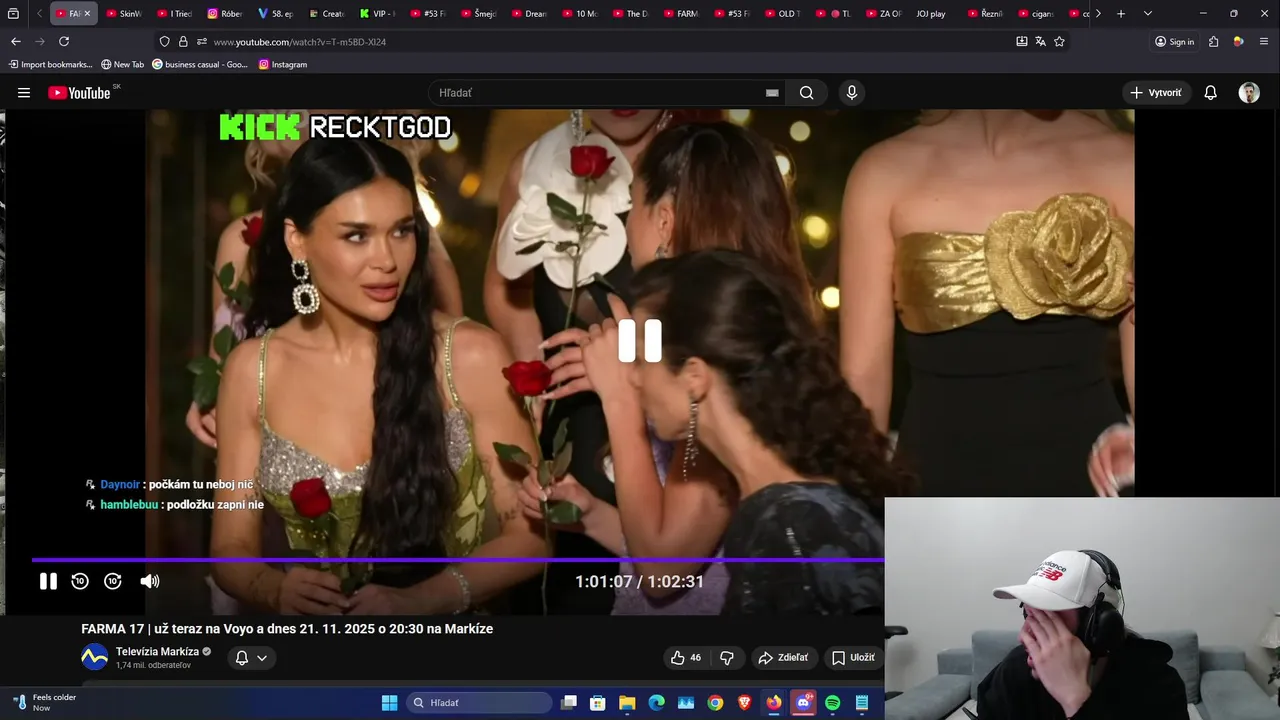Dislike the video with the thumbs down button

pyautogui.click(x=727, y=658)
